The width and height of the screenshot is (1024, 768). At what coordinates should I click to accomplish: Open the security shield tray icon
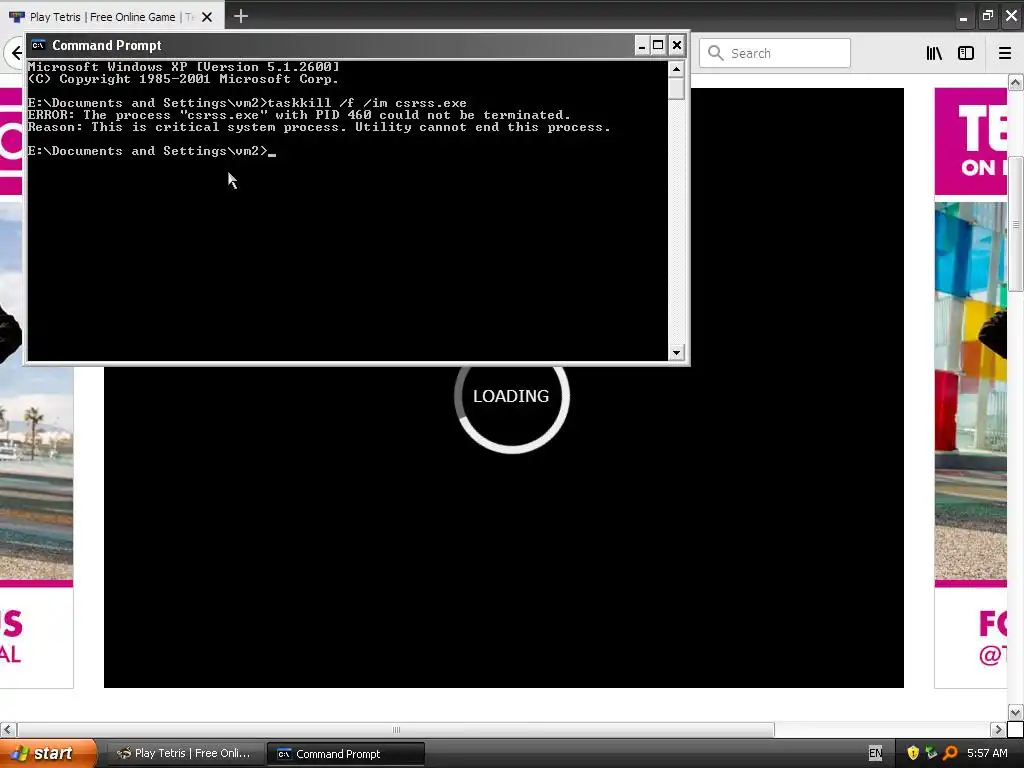click(x=913, y=753)
